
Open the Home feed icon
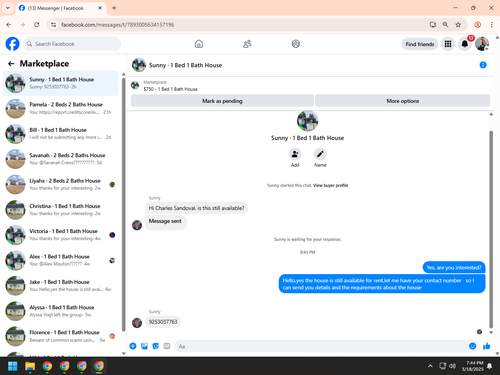click(199, 44)
